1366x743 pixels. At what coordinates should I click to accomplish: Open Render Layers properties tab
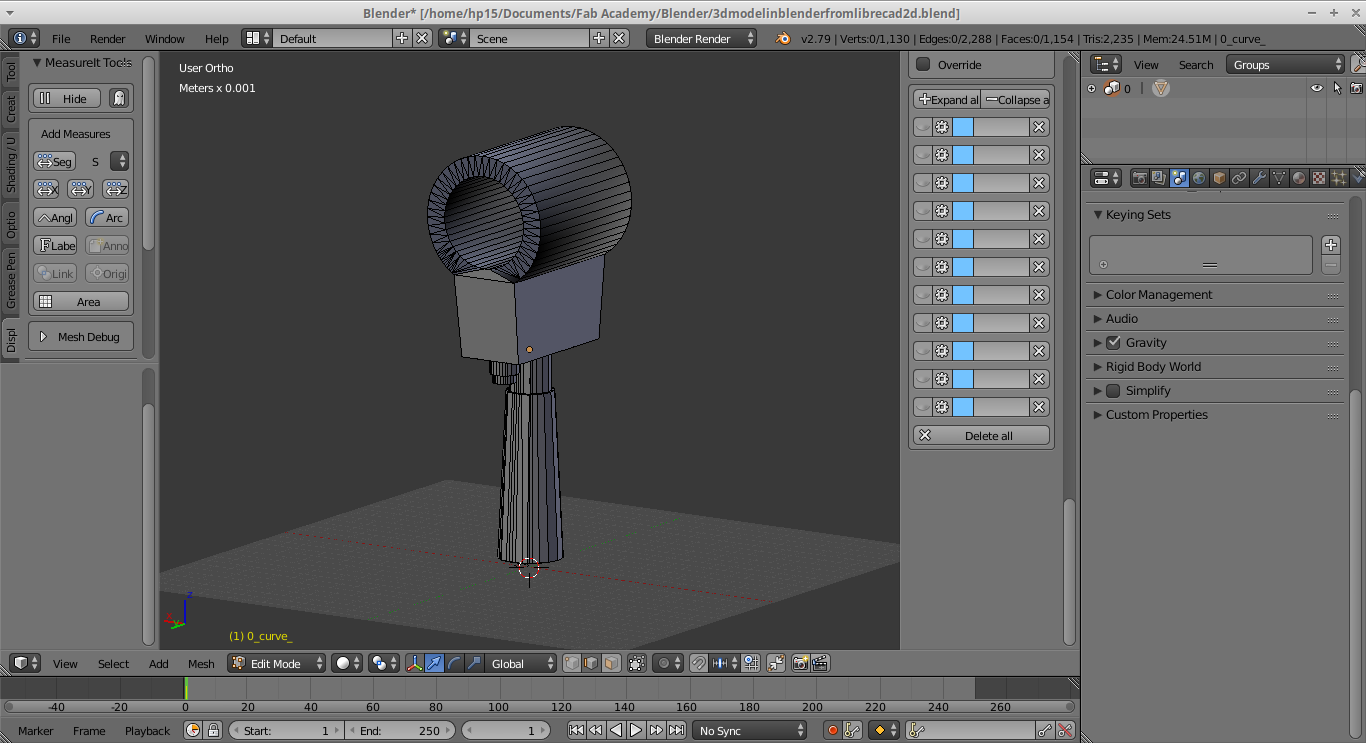tap(1159, 178)
